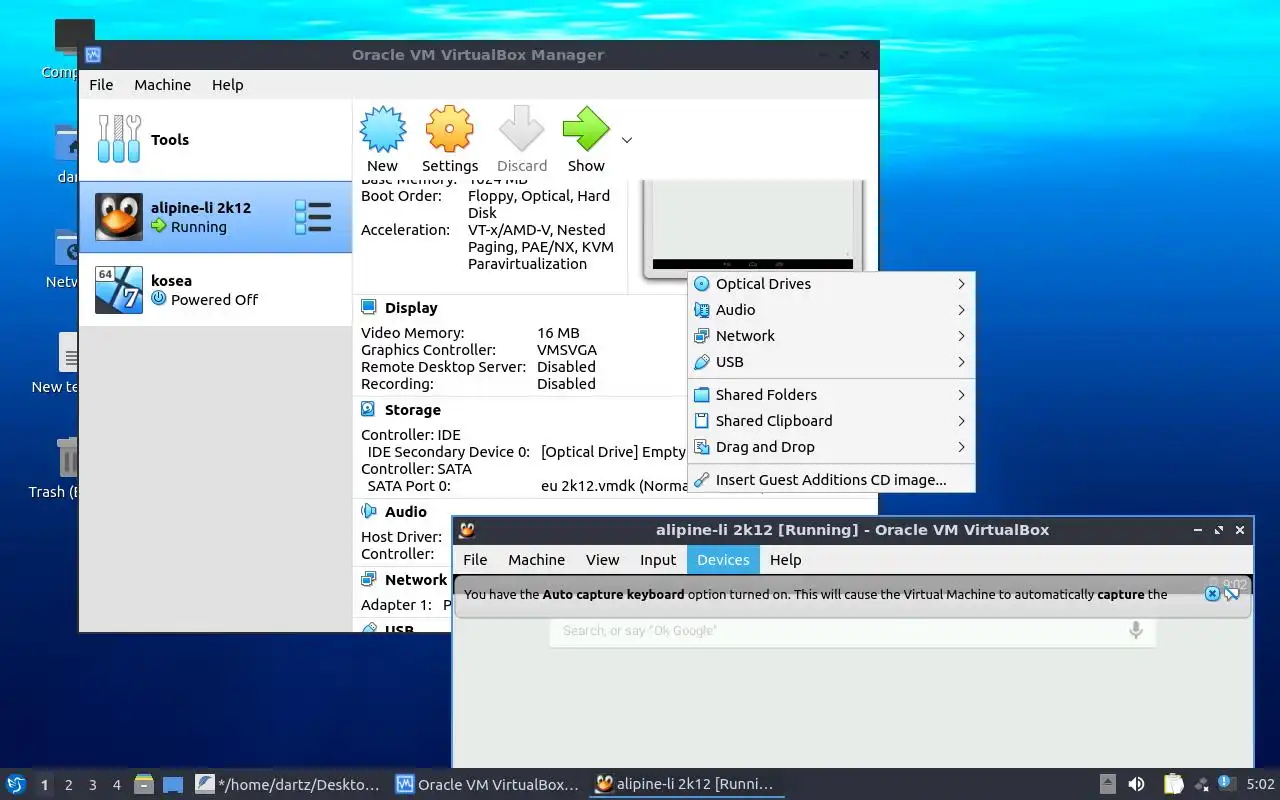Click the Audio speaker icon in Devices menu
This screenshot has width=1280, height=800.
[701, 310]
